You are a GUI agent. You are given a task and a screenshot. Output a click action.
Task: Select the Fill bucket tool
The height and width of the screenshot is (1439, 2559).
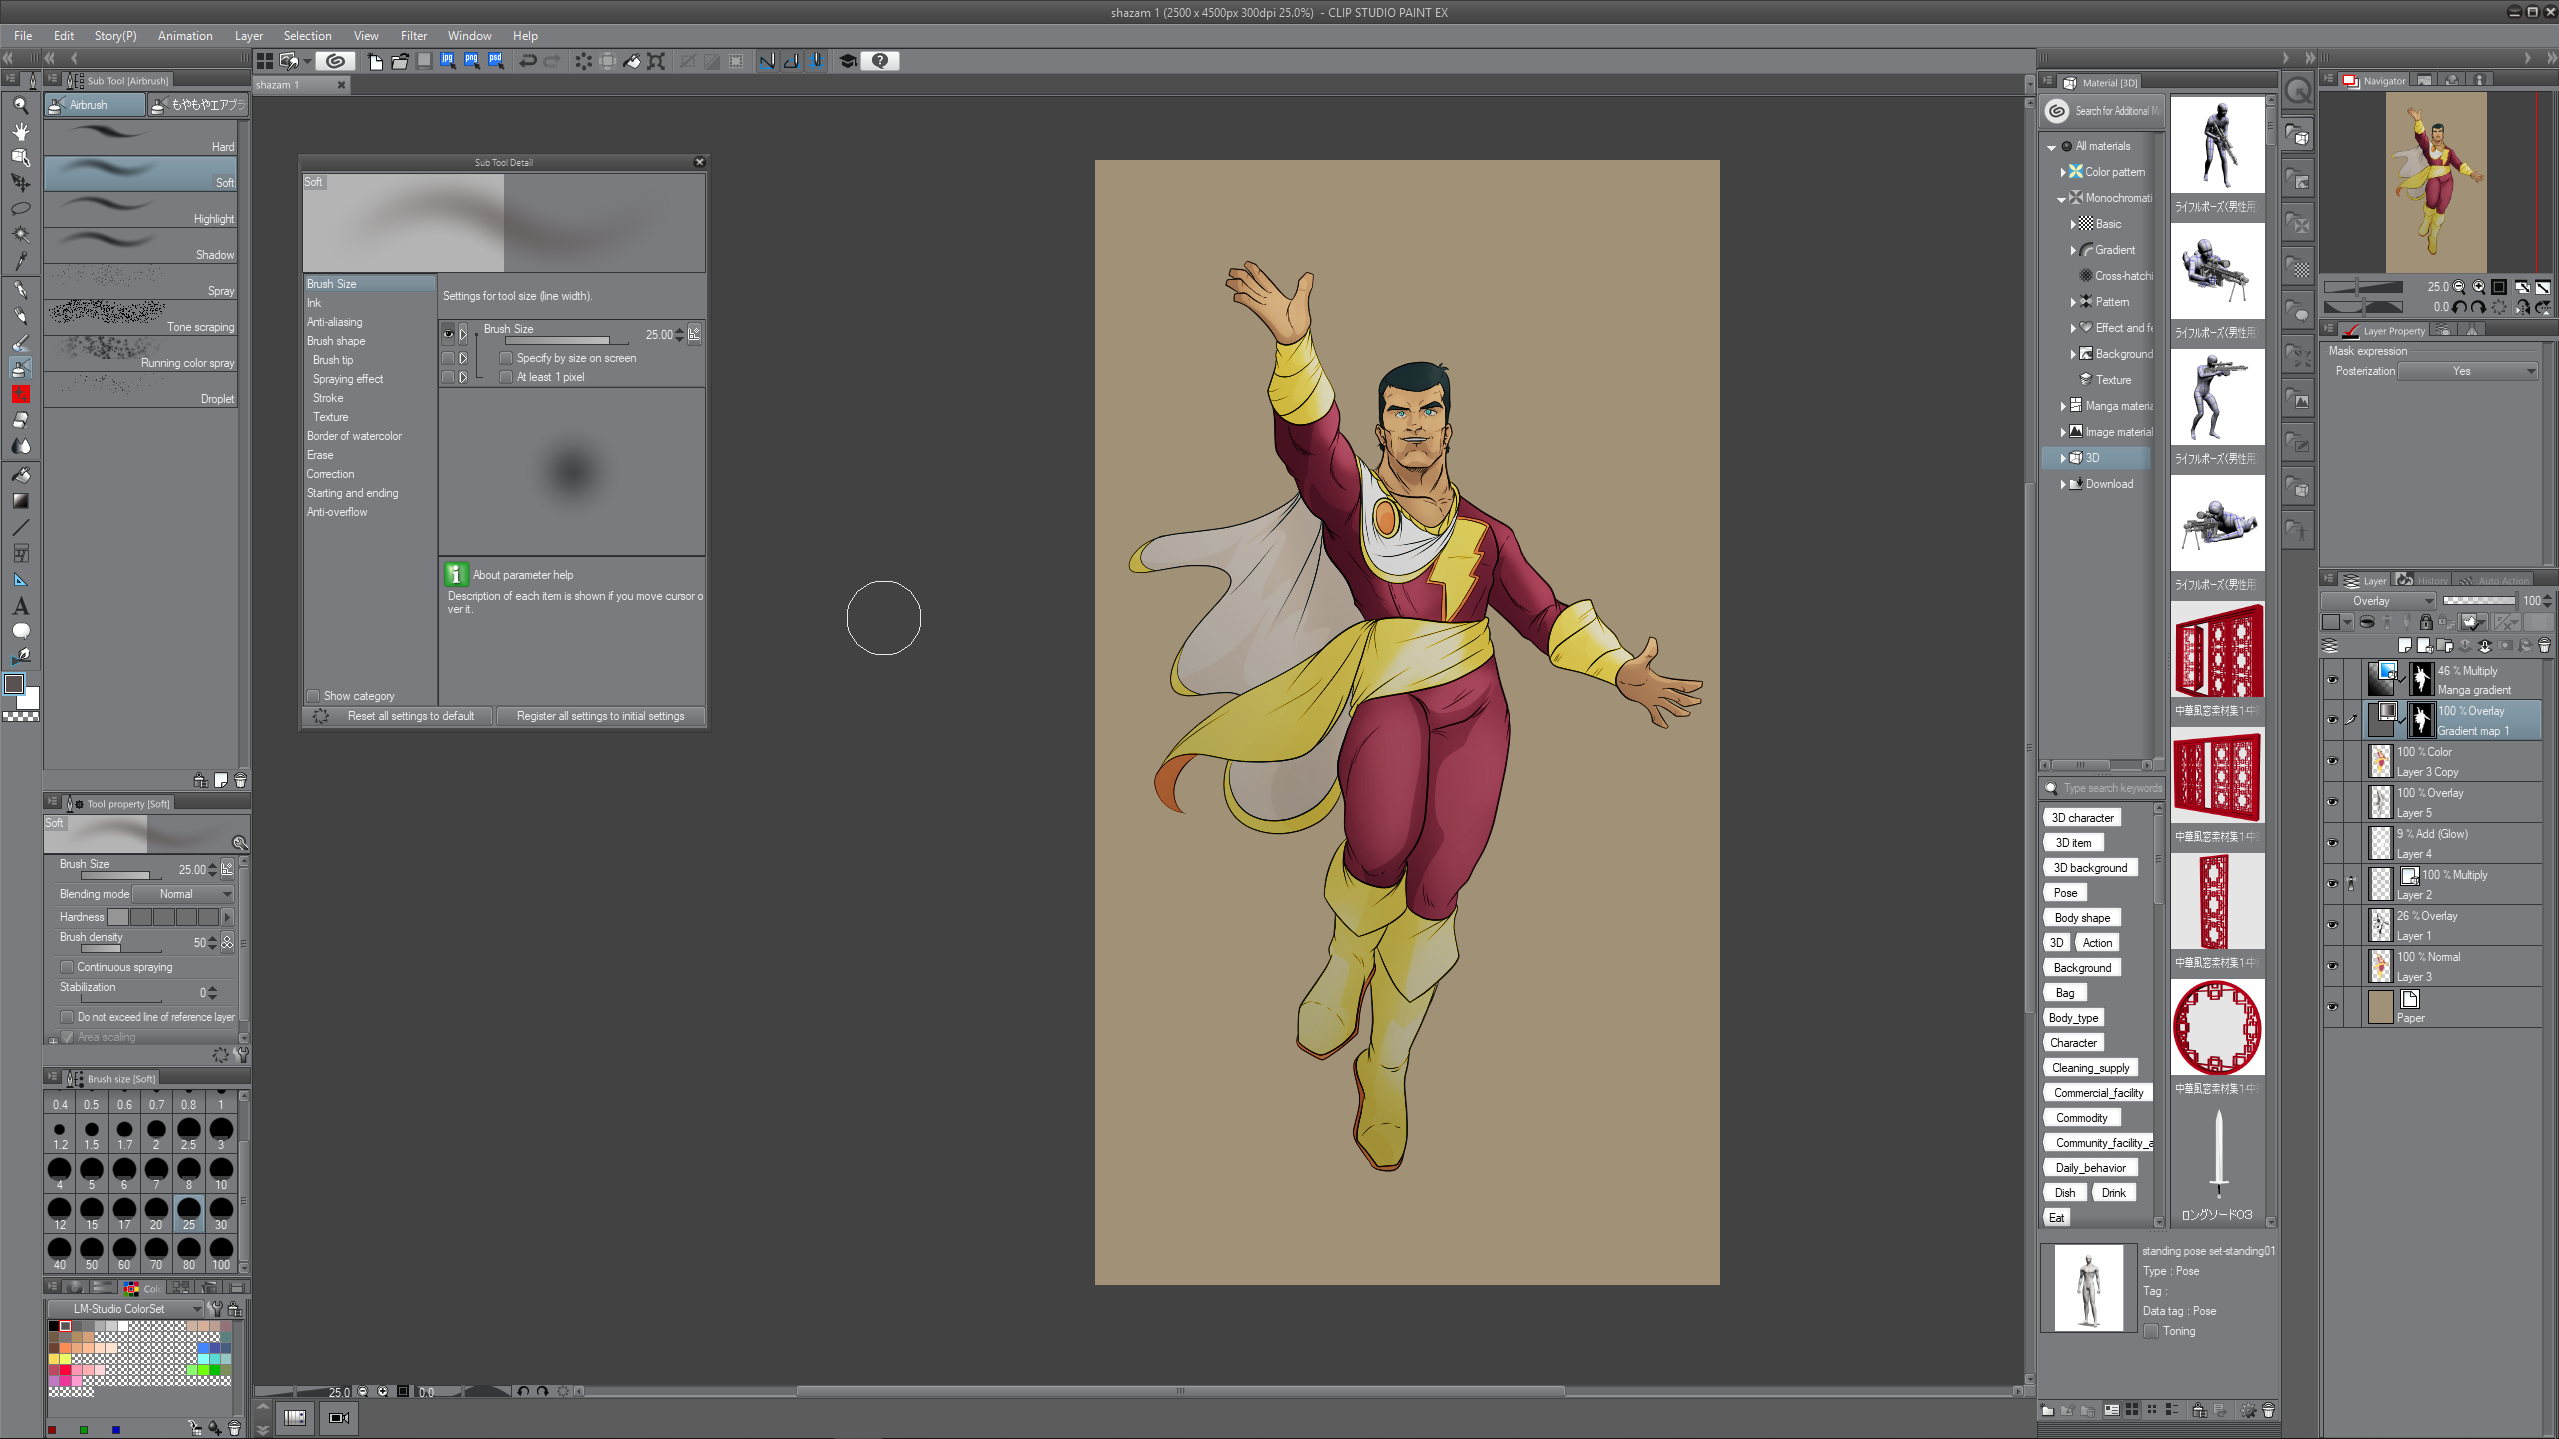pyautogui.click(x=20, y=475)
